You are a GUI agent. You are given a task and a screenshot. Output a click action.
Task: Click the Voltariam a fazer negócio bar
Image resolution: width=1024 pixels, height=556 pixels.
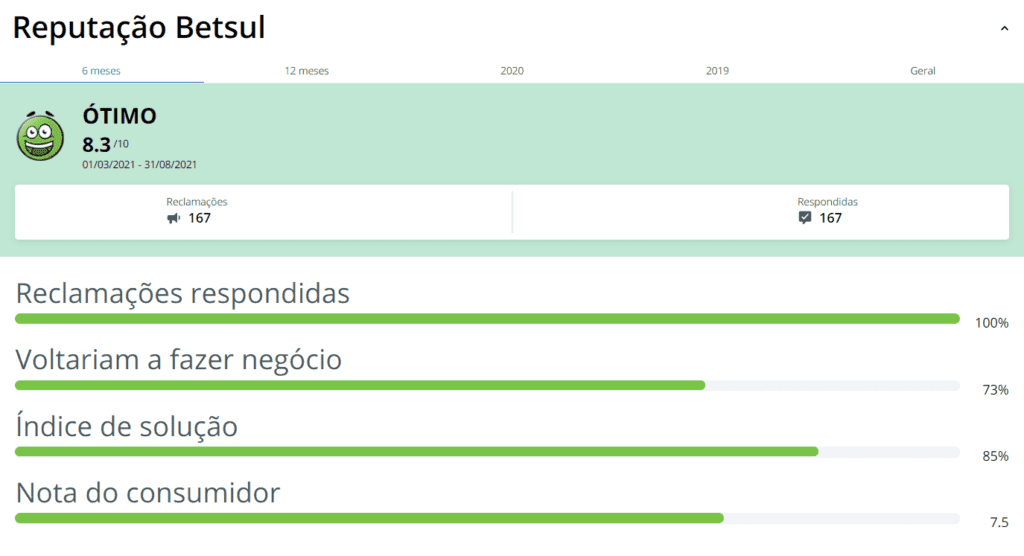[487, 385]
